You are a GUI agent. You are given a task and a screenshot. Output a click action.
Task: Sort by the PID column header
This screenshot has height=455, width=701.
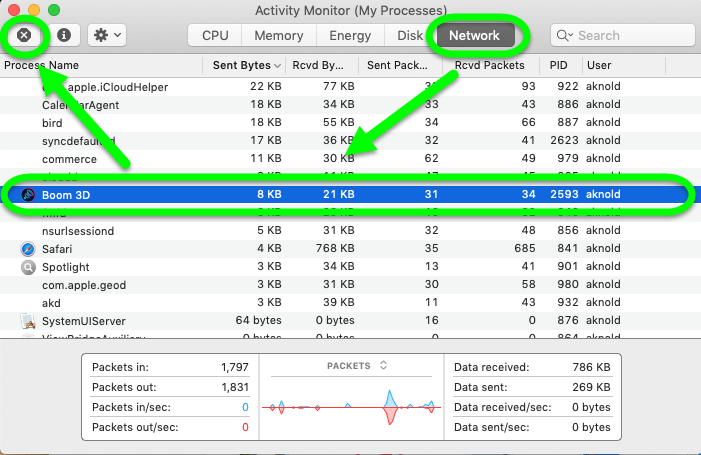tap(558, 65)
